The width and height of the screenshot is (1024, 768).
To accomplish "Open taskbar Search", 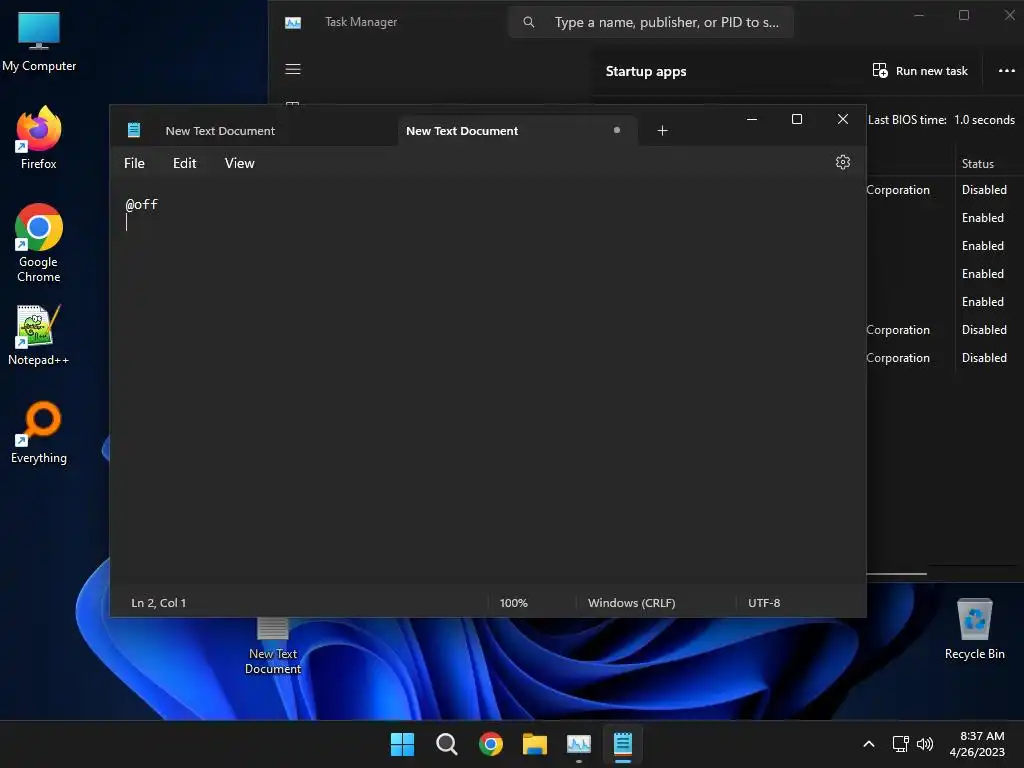I will pyautogui.click(x=447, y=744).
